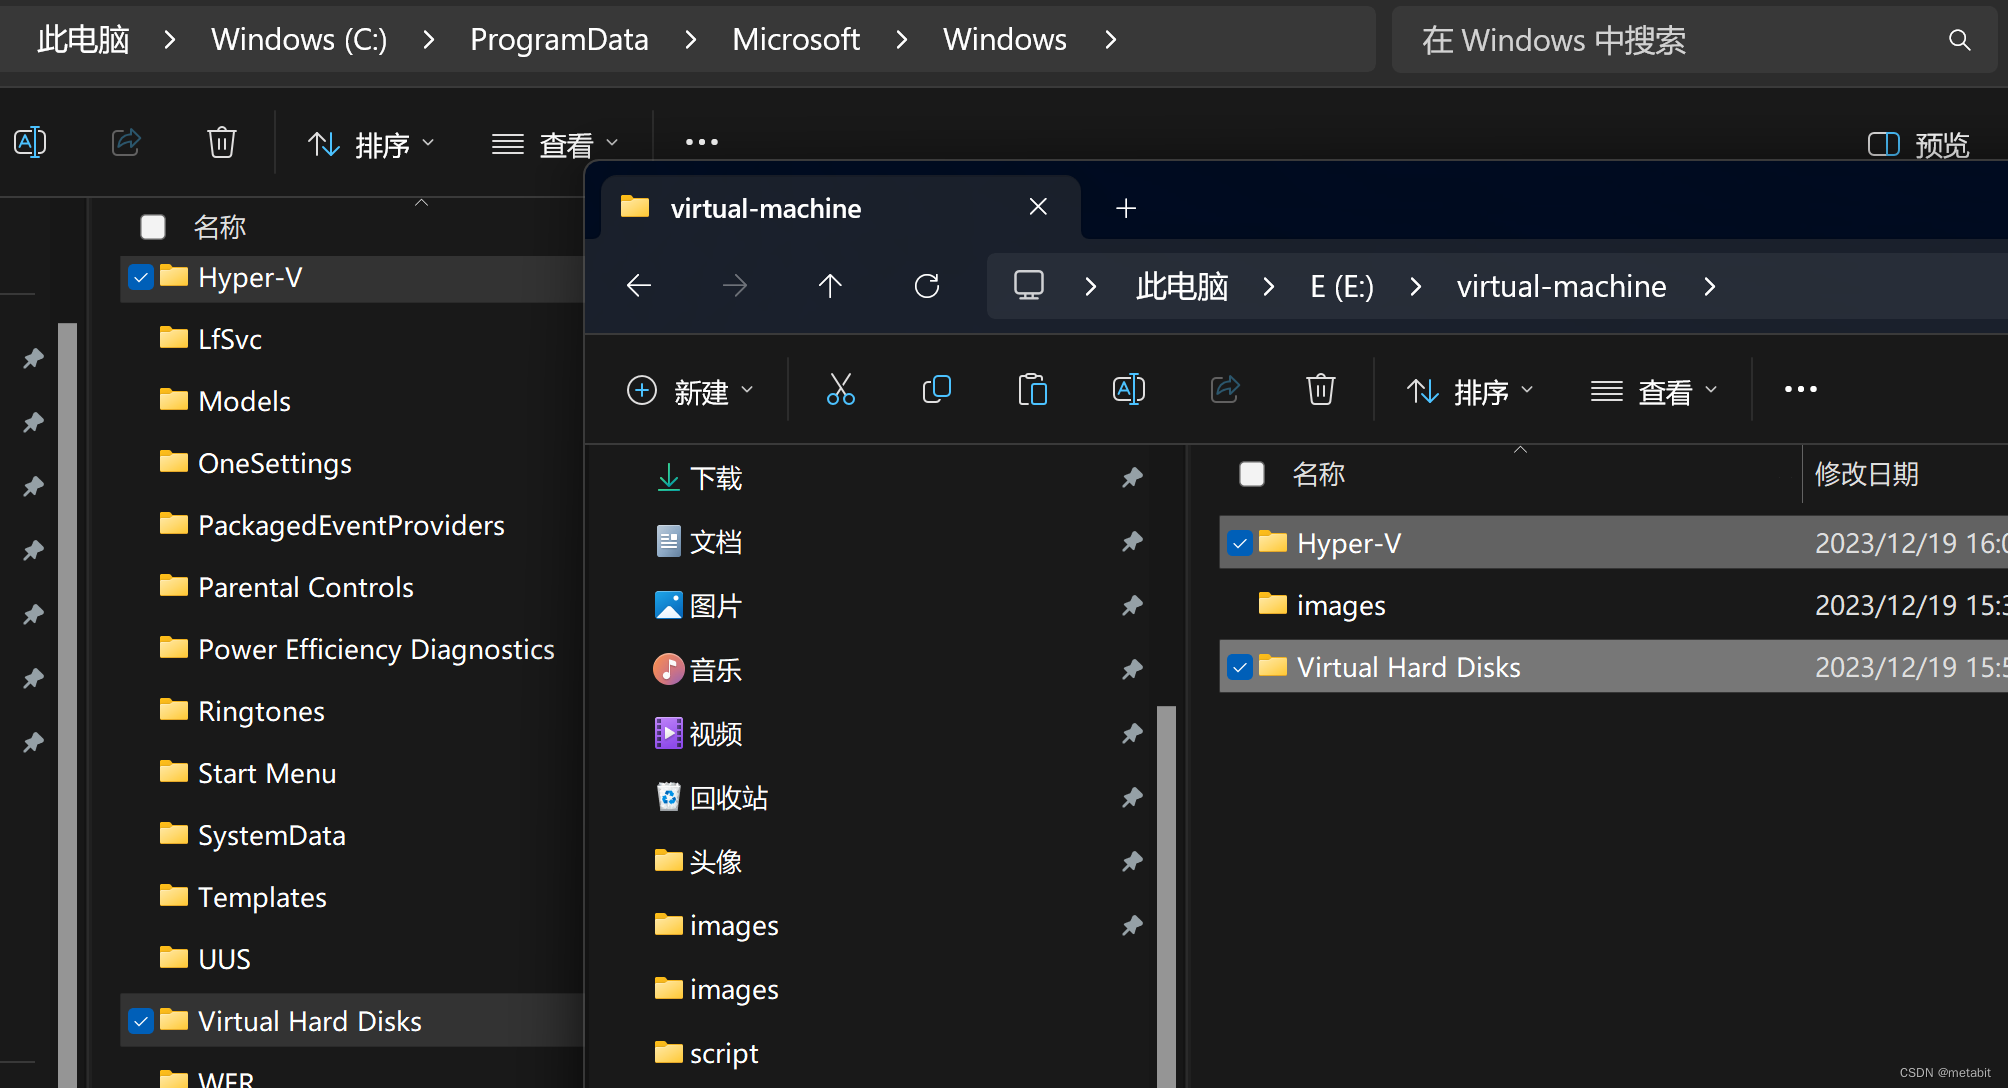This screenshot has width=2008, height=1088.
Task: Uncheck Virtual Hard Disks checkbox in back window
Action: (141, 1021)
